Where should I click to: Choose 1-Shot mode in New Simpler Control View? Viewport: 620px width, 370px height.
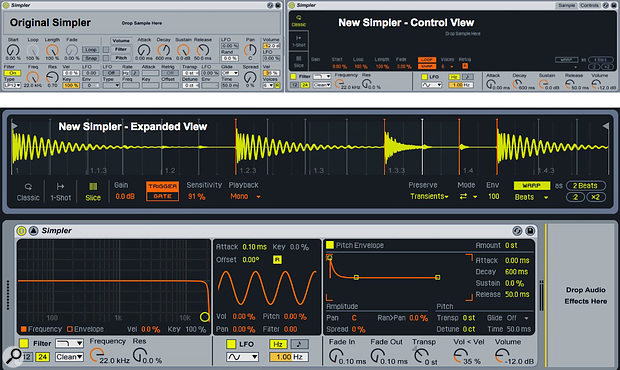(299, 41)
